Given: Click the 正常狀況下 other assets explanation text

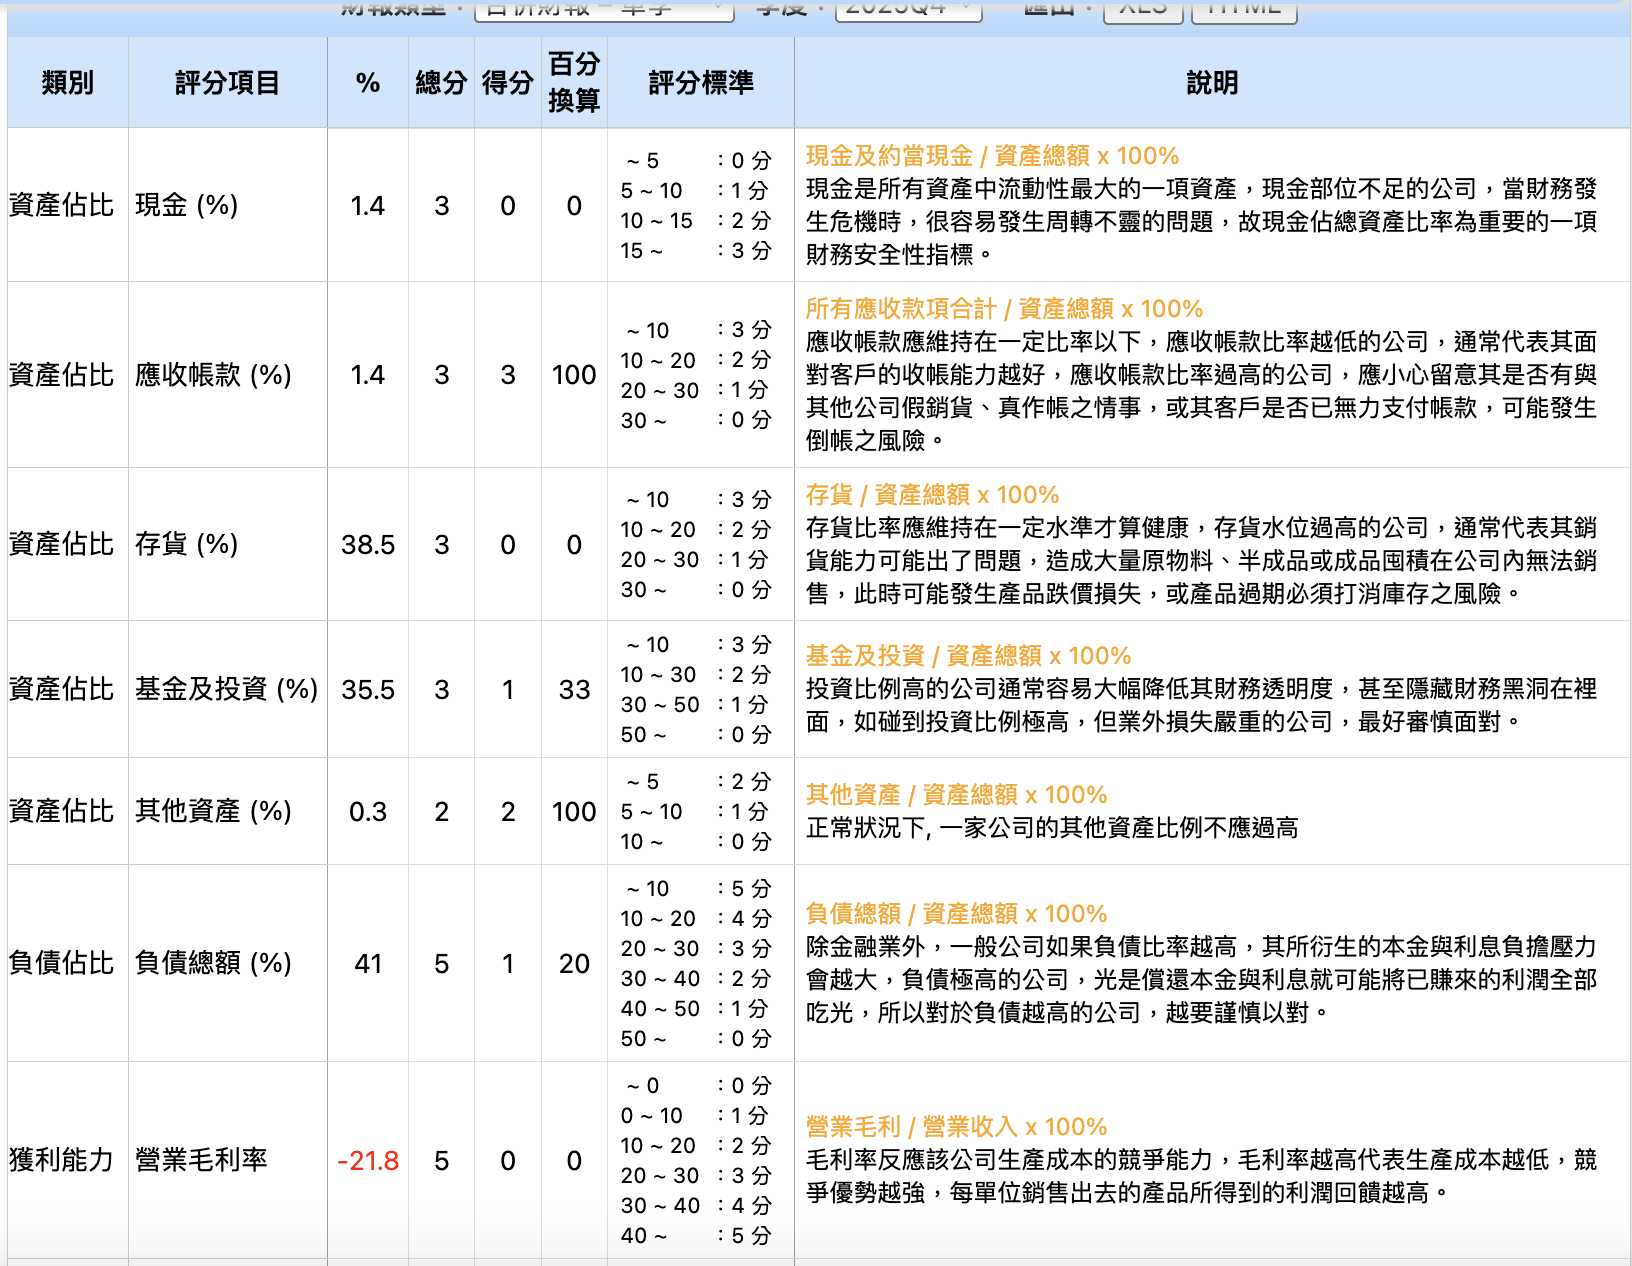Looking at the screenshot, I should [x=1052, y=828].
